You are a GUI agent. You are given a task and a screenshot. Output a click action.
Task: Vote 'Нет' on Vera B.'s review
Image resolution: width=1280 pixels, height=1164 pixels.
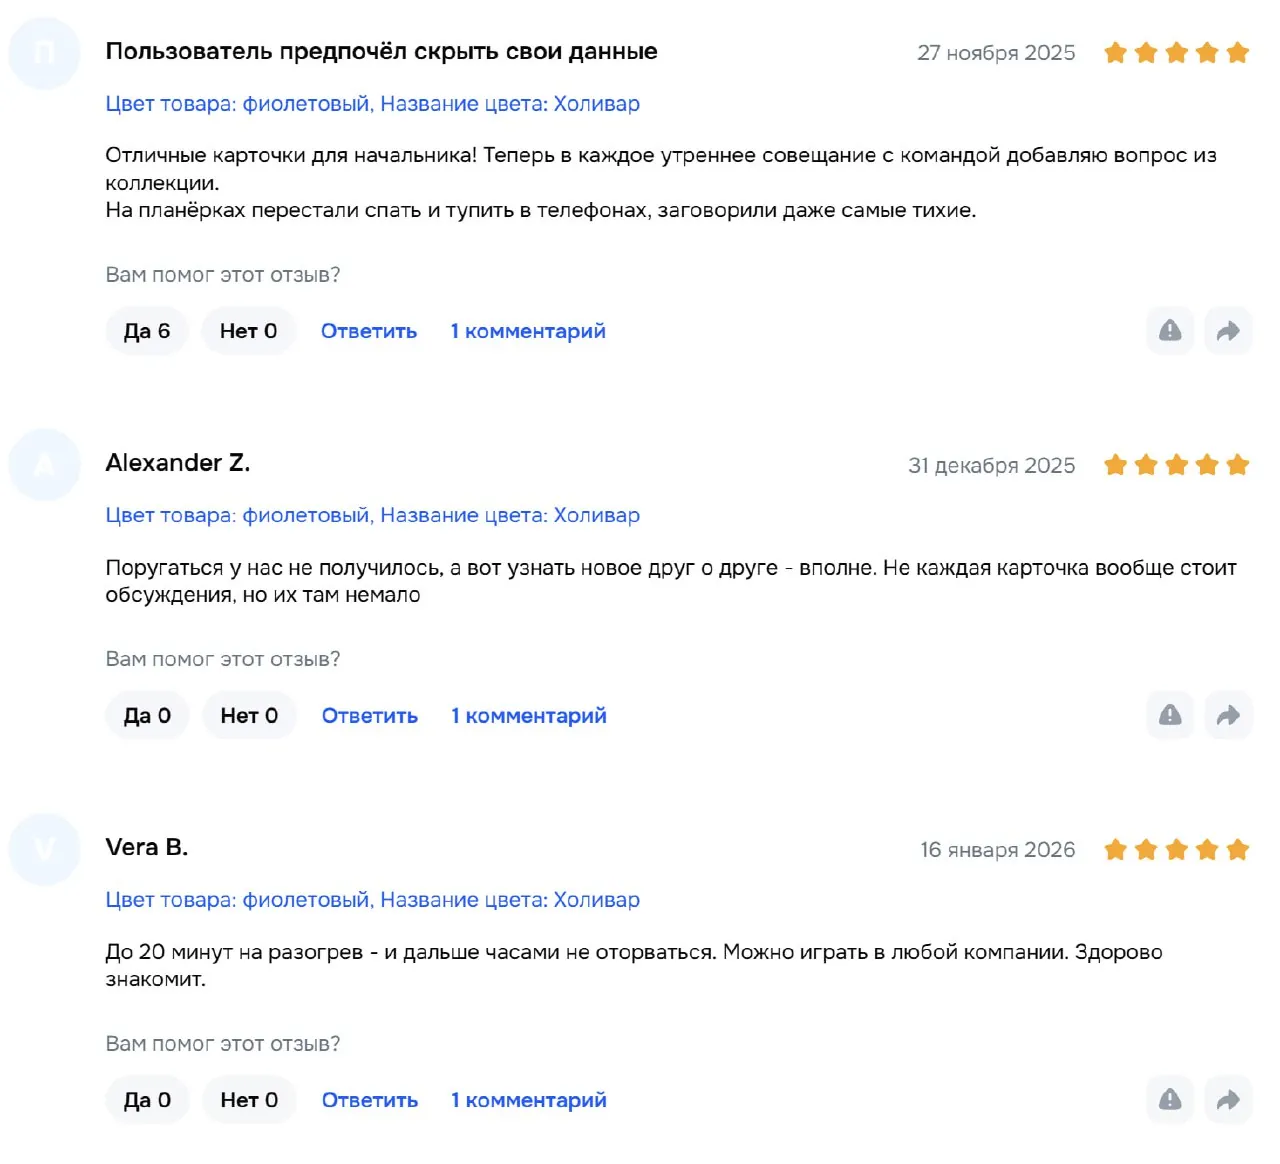[249, 1100]
